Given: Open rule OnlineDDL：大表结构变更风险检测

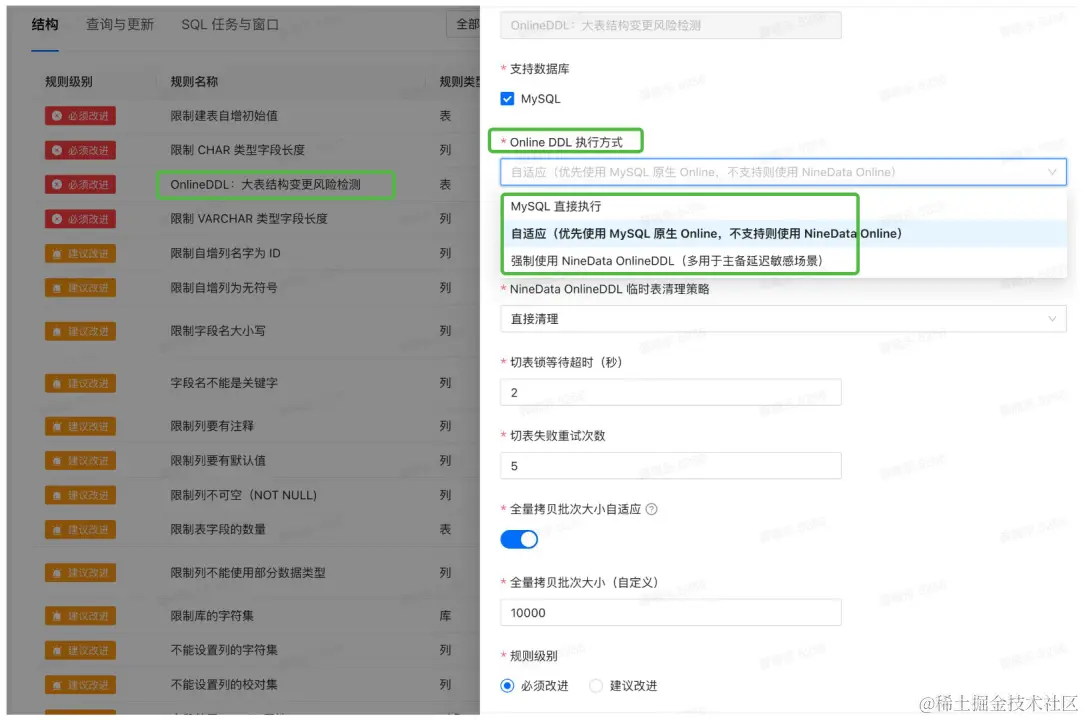Looking at the screenshot, I should click(x=265, y=185).
